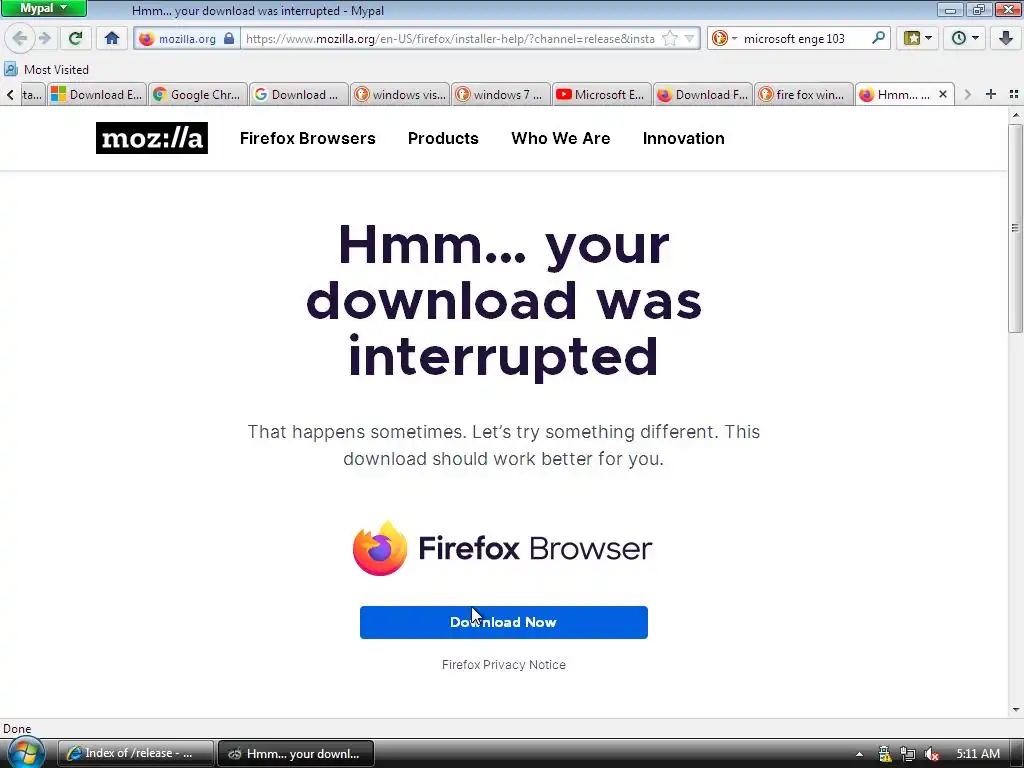This screenshot has width=1024, height=768.
Task: Switch to the partially hidden 'ta...' tab
Action: click(32, 95)
